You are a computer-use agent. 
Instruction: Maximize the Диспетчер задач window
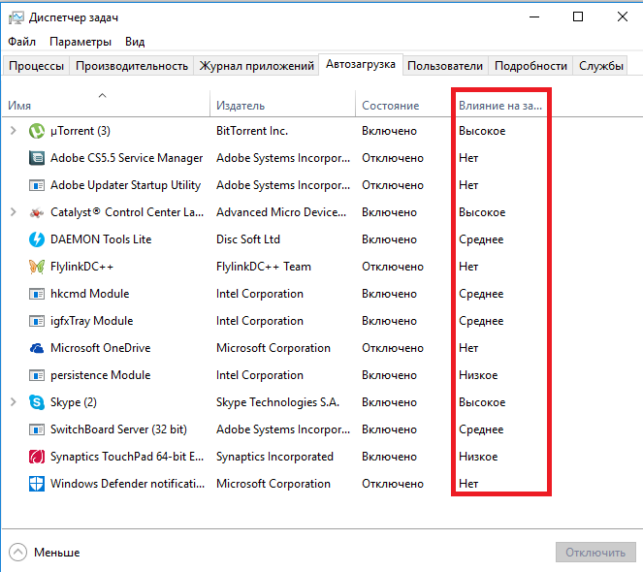(578, 17)
